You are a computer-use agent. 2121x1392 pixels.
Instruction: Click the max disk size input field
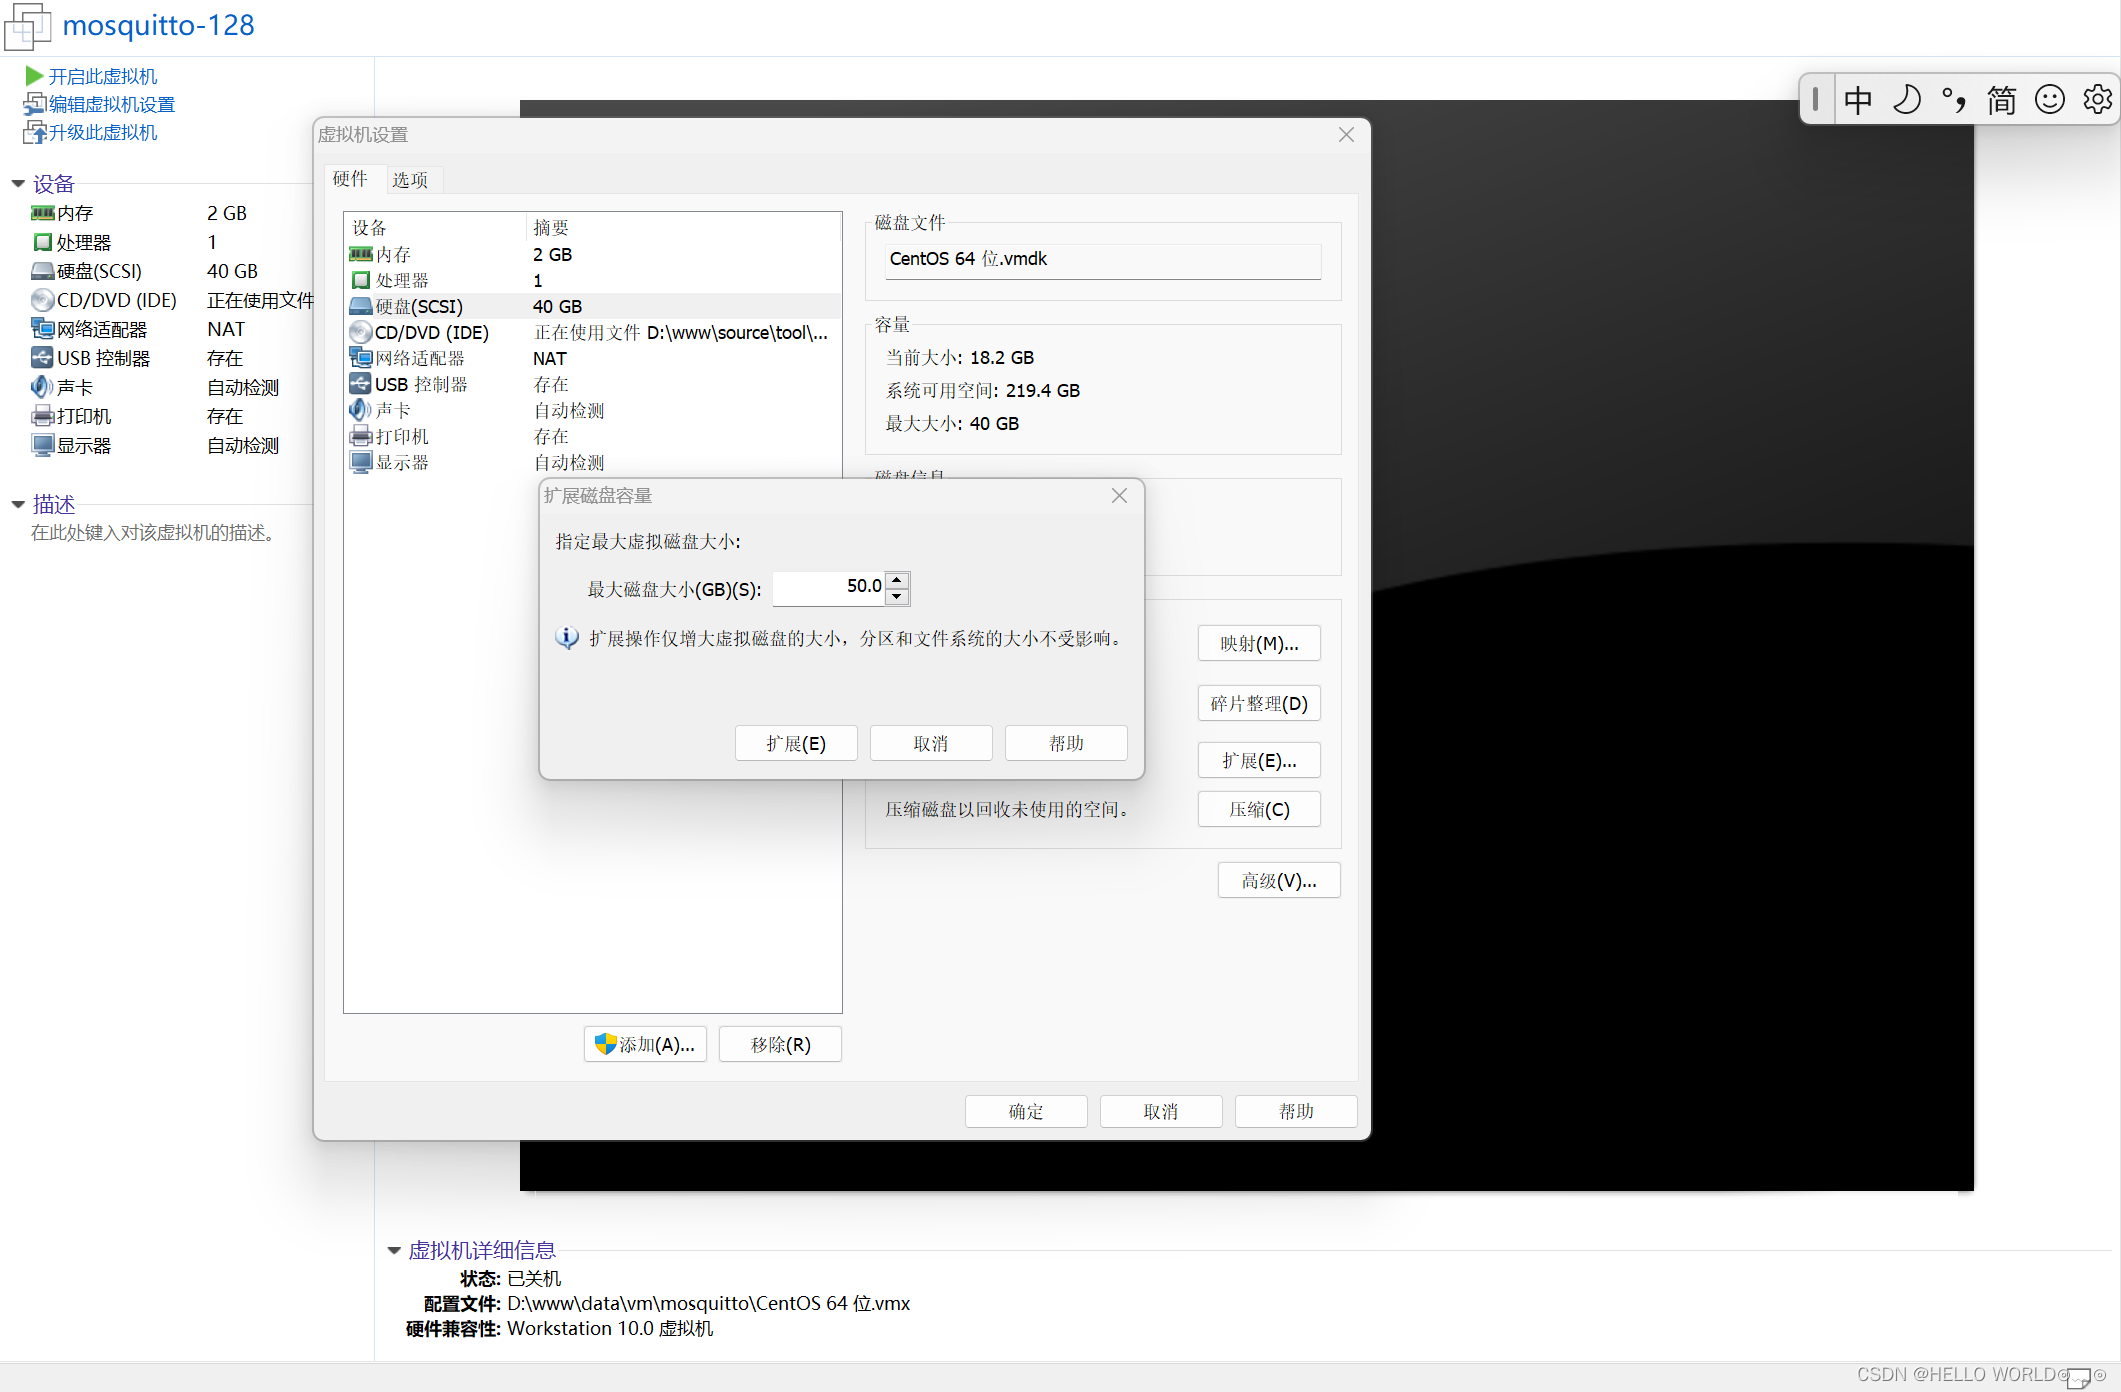coord(828,587)
